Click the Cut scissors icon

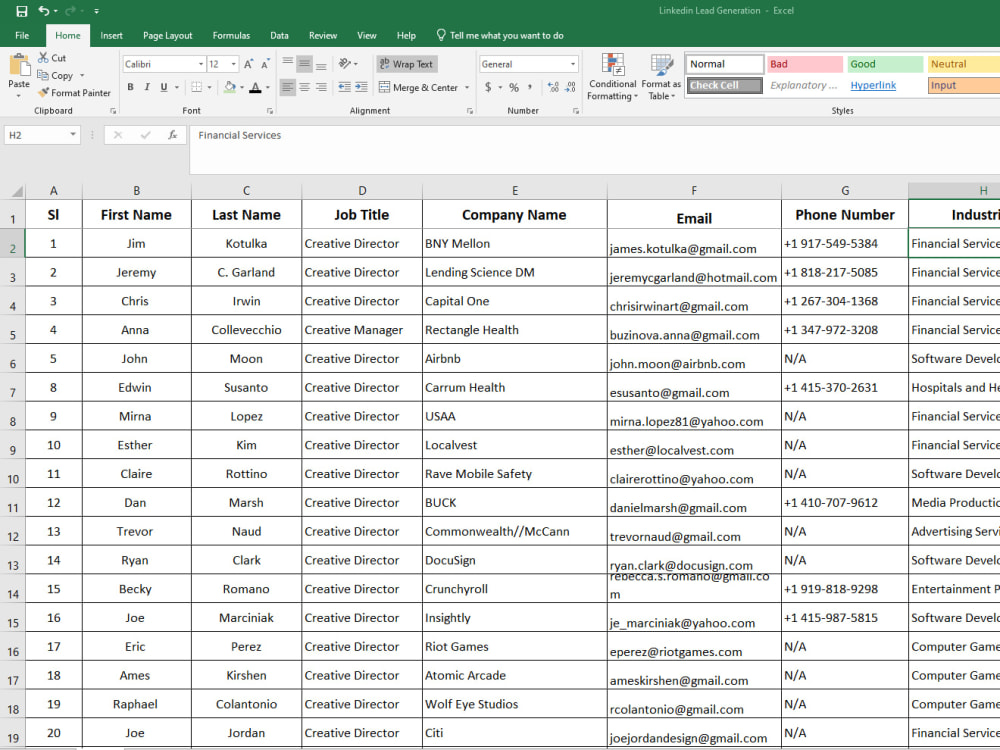coord(43,57)
